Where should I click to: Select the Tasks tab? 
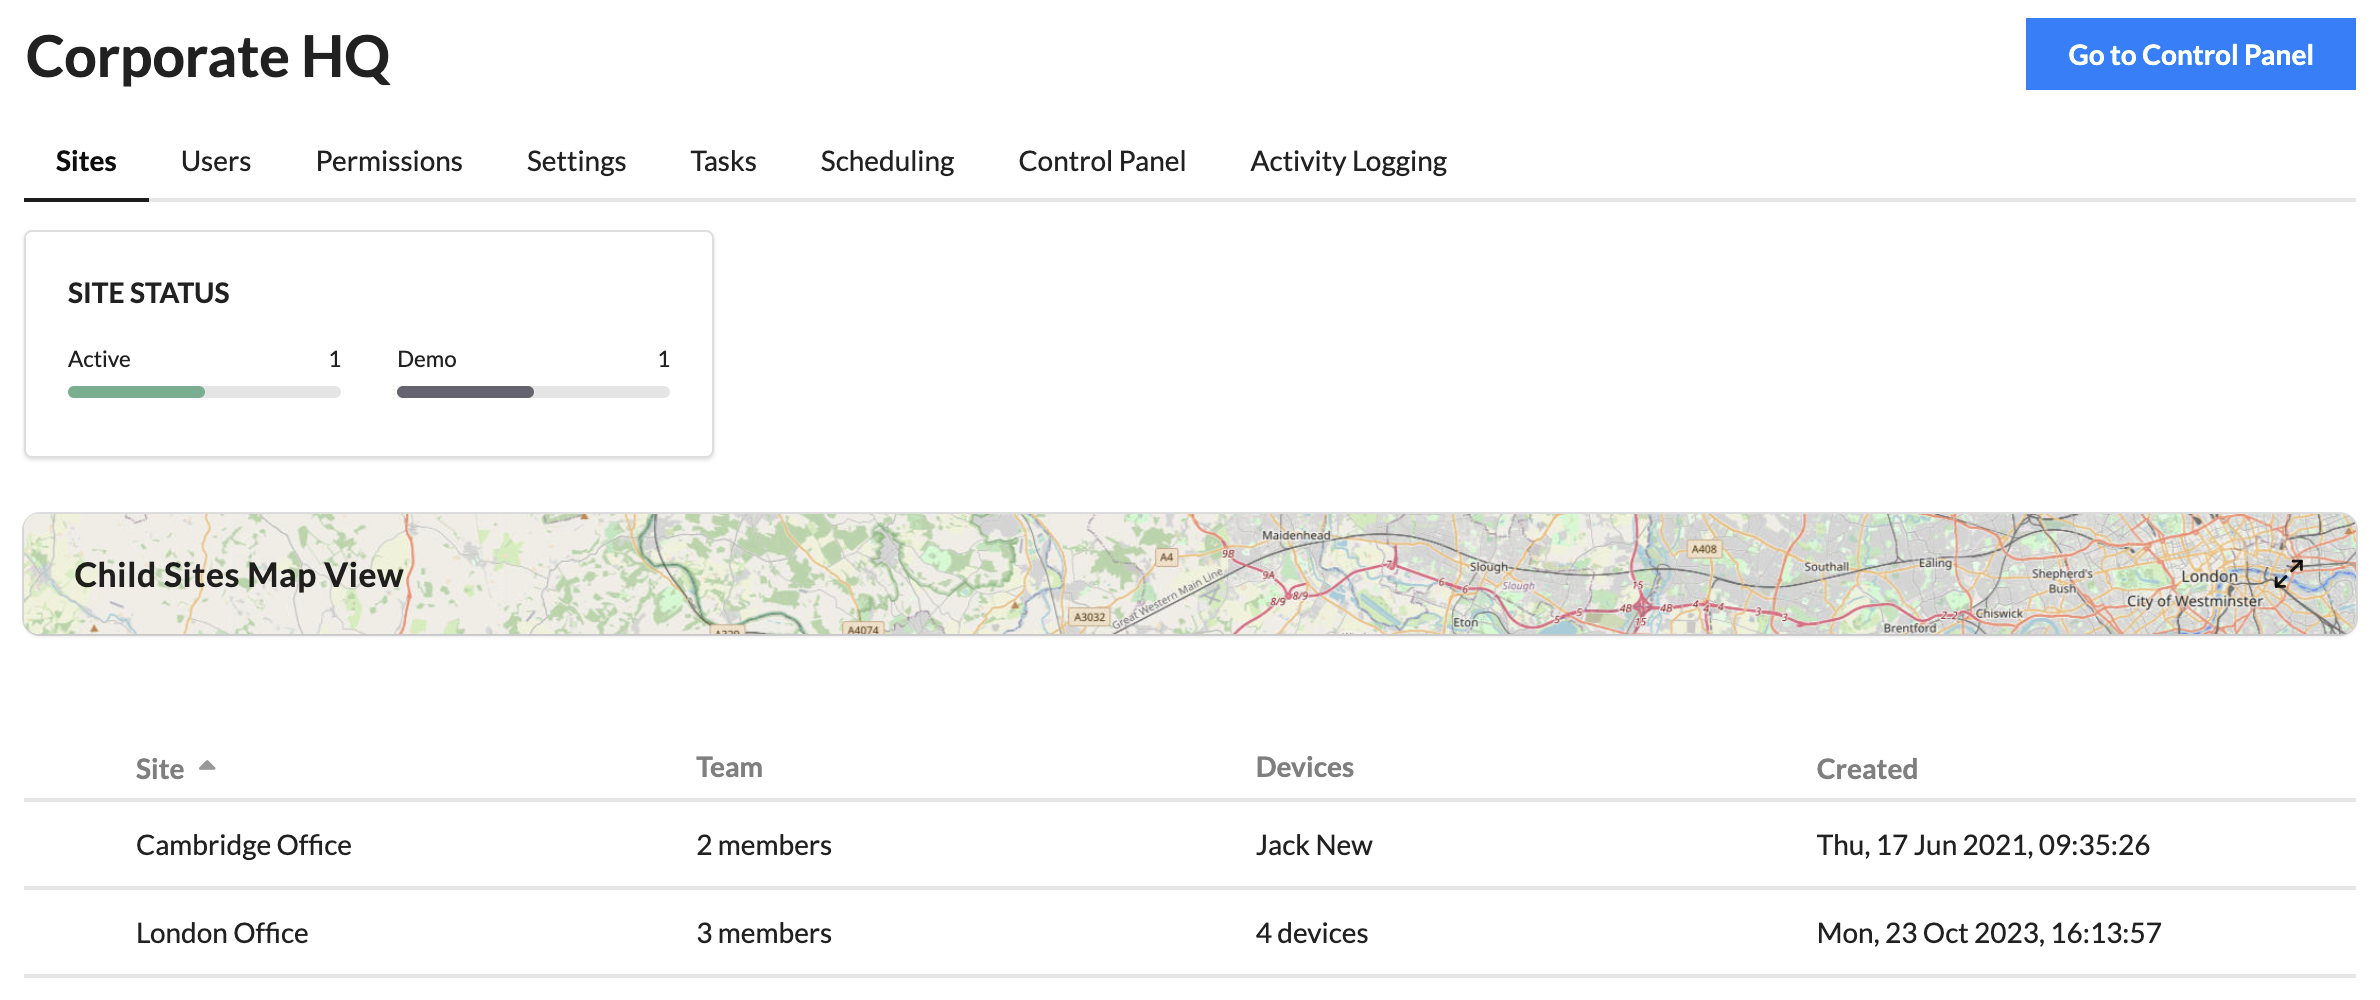[723, 161]
